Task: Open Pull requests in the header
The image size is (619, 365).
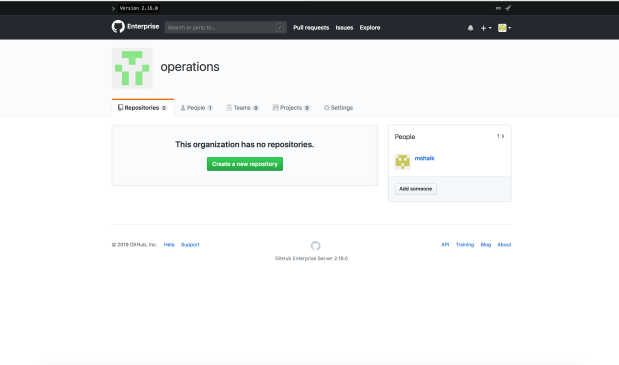Action: click(311, 28)
